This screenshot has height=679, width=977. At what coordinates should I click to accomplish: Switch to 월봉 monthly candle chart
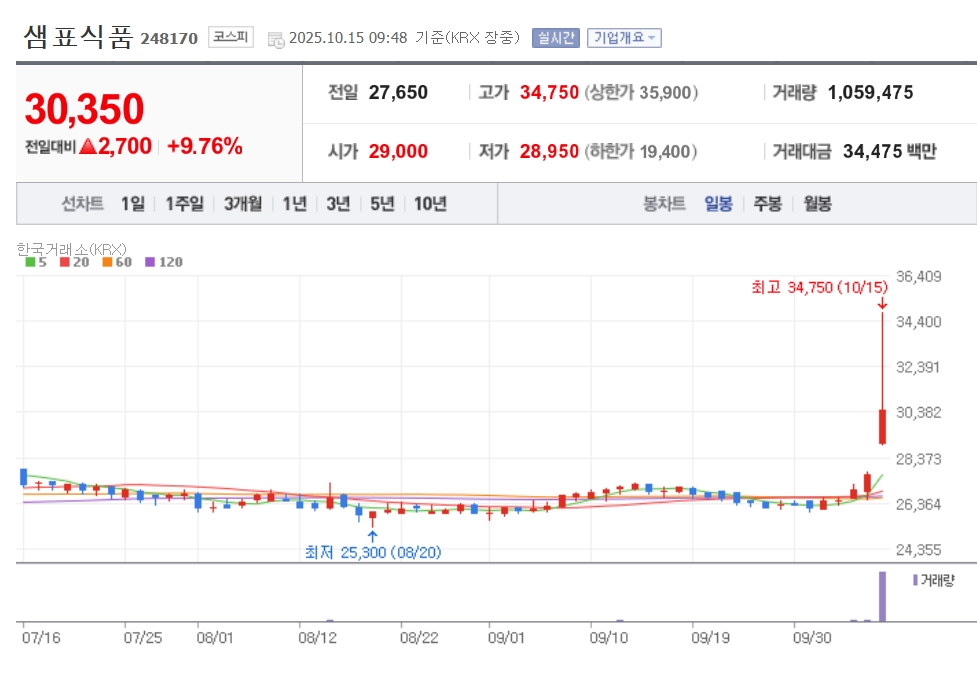pyautogui.click(x=817, y=204)
